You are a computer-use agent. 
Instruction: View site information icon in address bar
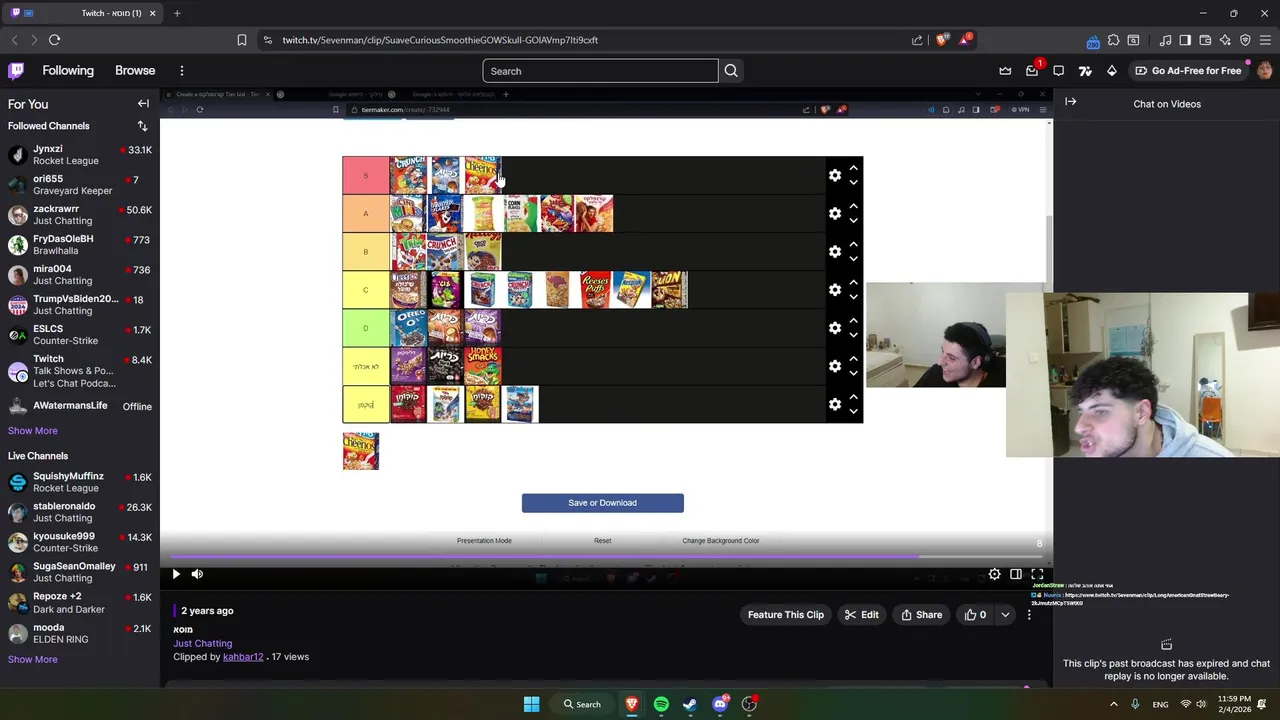tap(267, 40)
